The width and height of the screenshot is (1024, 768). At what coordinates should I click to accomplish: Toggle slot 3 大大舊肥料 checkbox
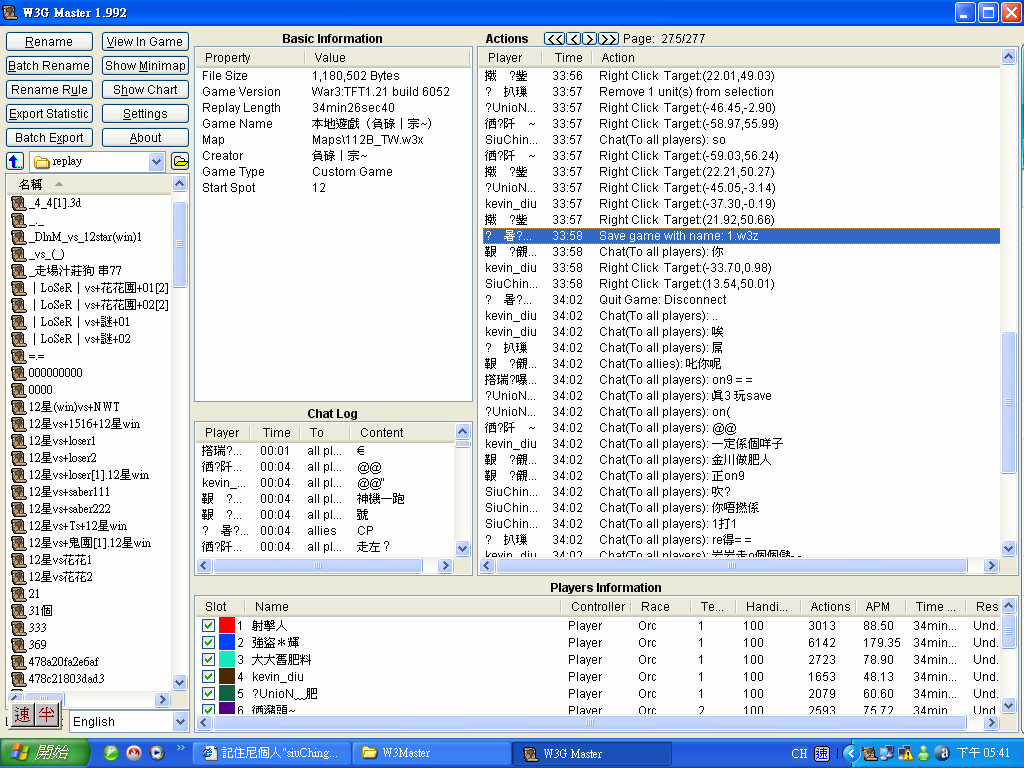click(208, 660)
